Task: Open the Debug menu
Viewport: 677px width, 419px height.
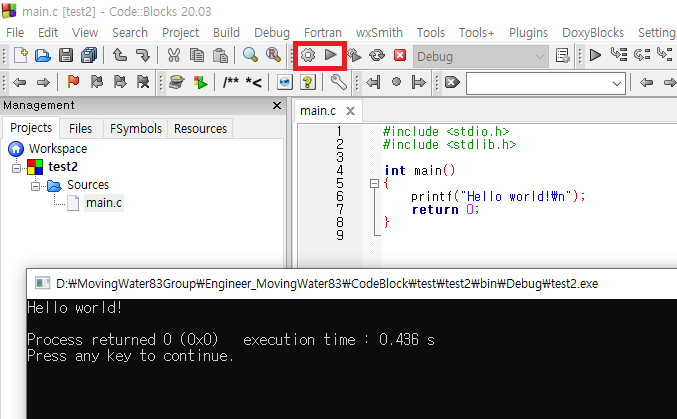Action: point(272,32)
